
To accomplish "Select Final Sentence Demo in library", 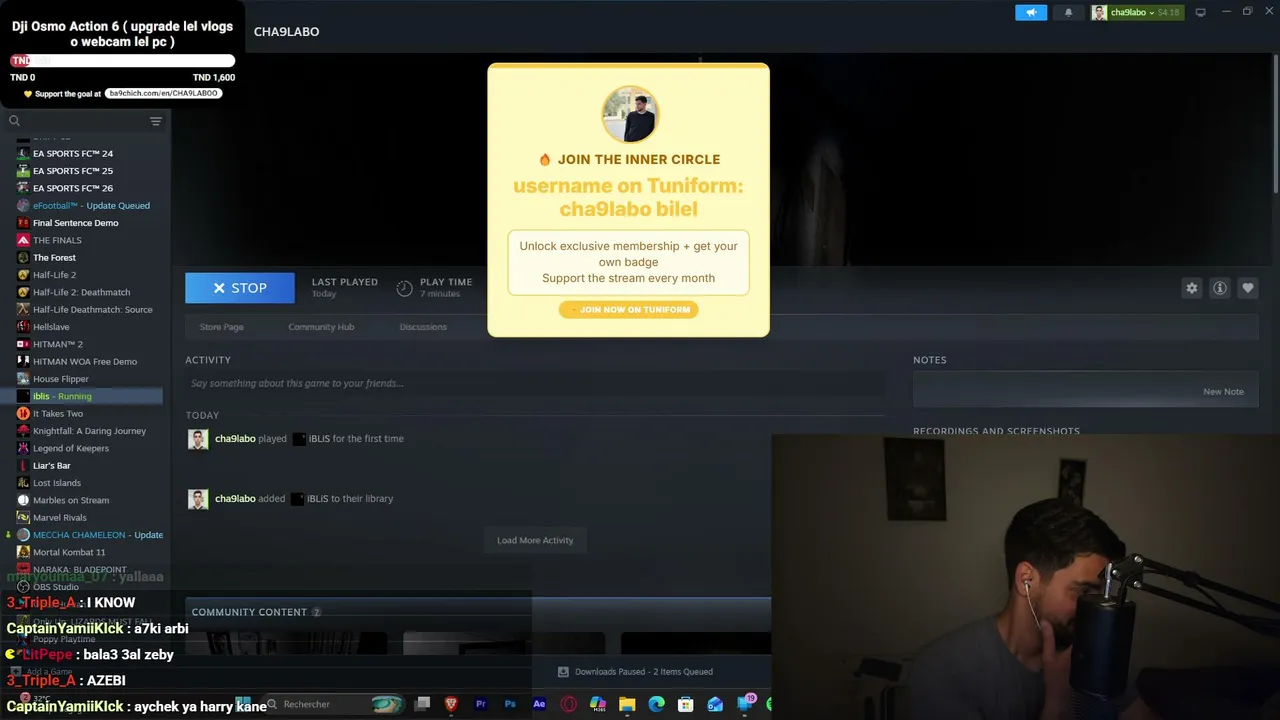I will point(76,223).
